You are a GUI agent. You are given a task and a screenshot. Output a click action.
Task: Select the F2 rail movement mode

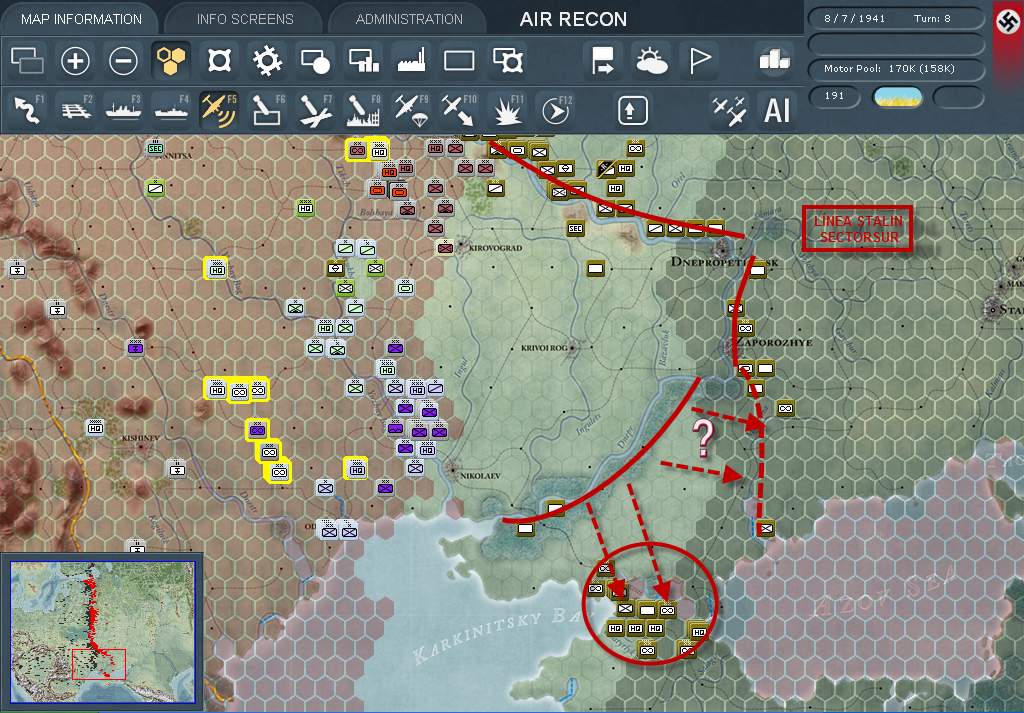(76, 109)
